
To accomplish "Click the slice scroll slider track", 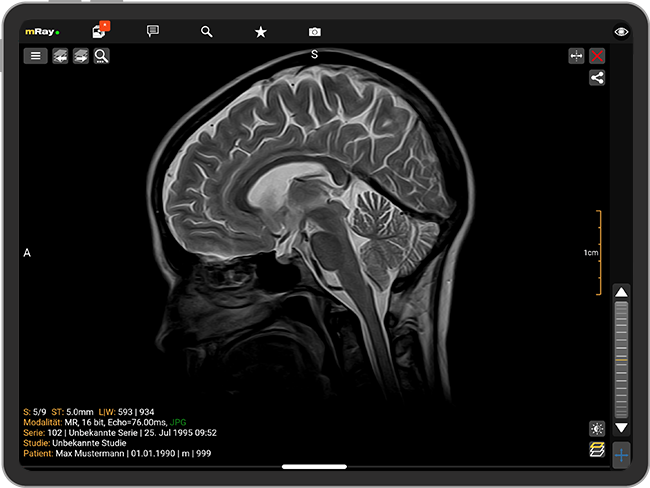I will (x=622, y=358).
